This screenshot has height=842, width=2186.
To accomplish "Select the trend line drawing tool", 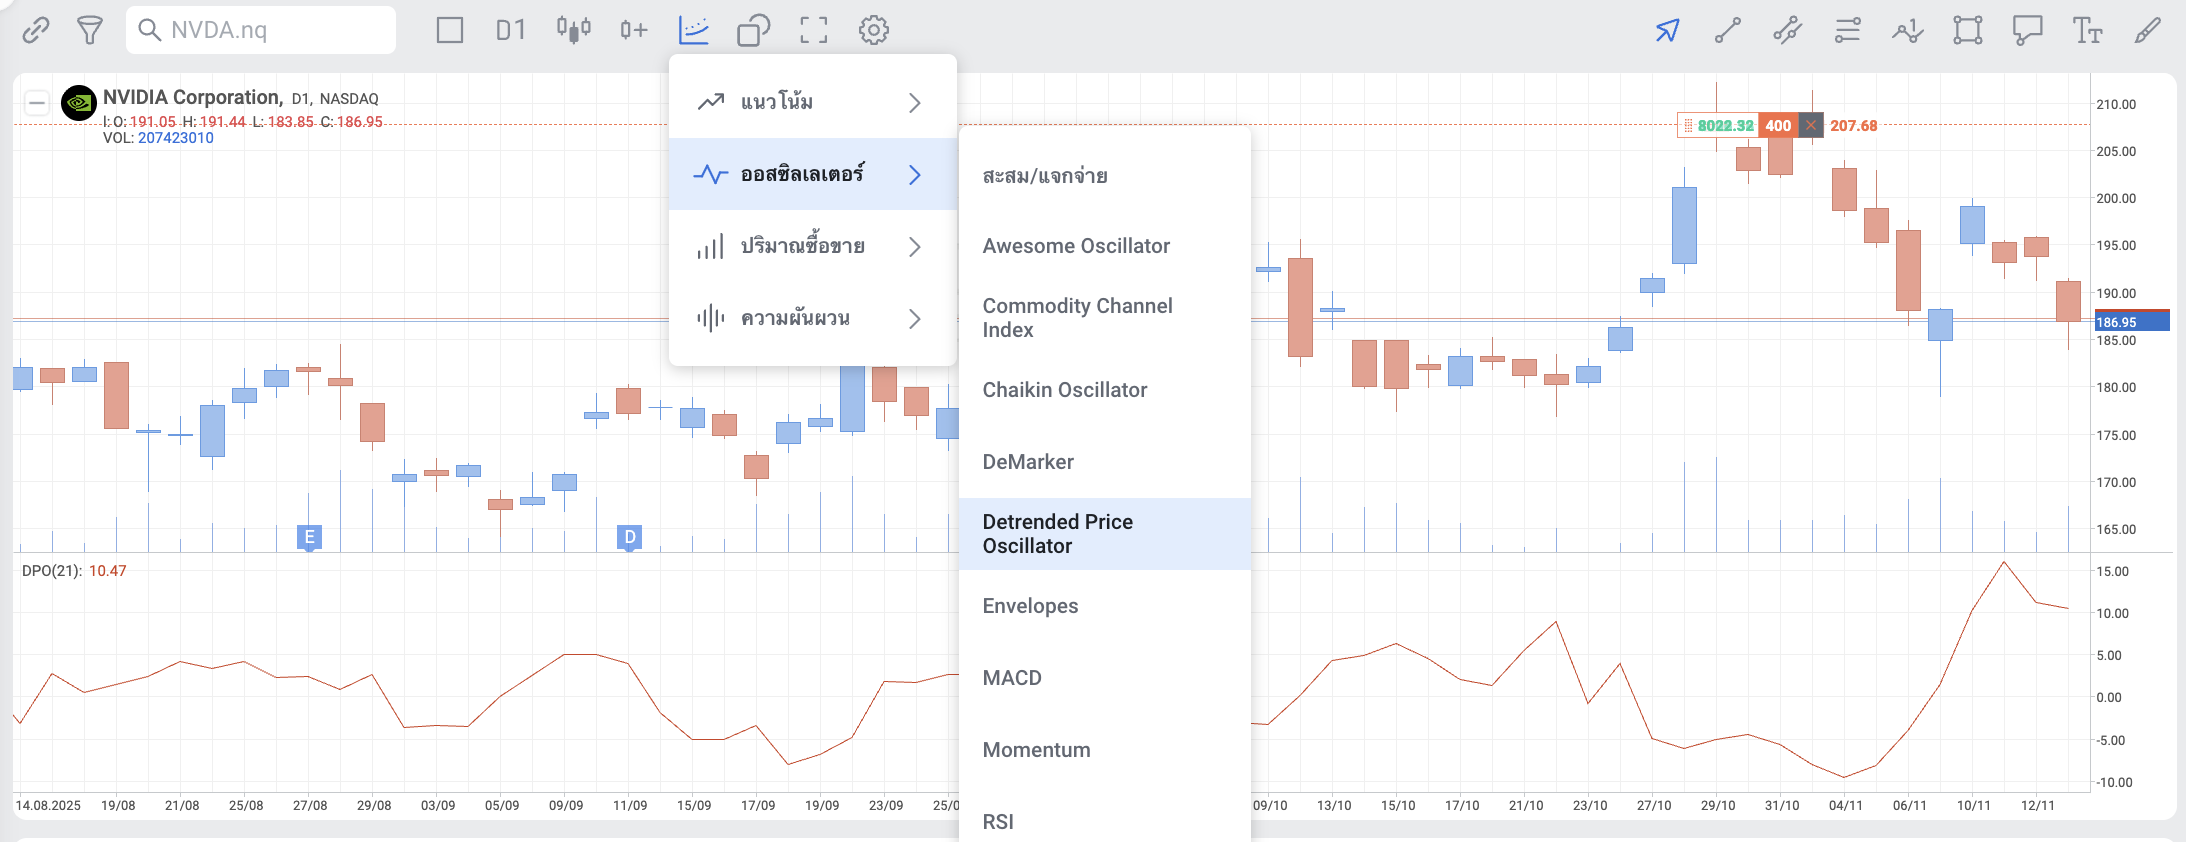I will [x=1728, y=30].
